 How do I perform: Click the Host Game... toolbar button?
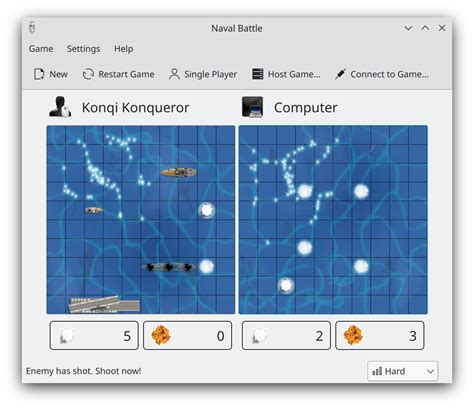tap(286, 74)
